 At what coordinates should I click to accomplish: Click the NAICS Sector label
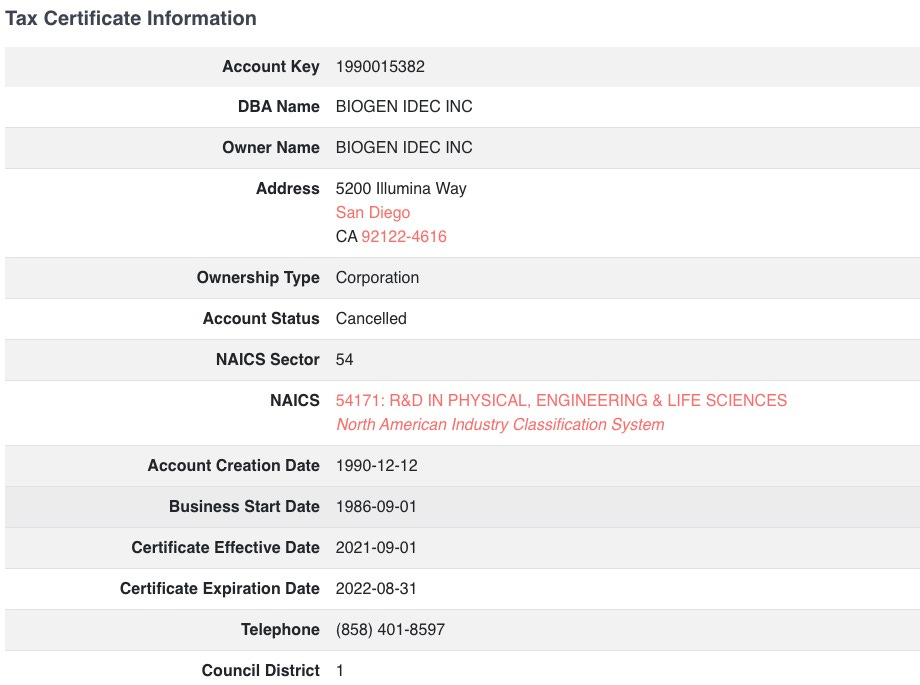click(268, 359)
